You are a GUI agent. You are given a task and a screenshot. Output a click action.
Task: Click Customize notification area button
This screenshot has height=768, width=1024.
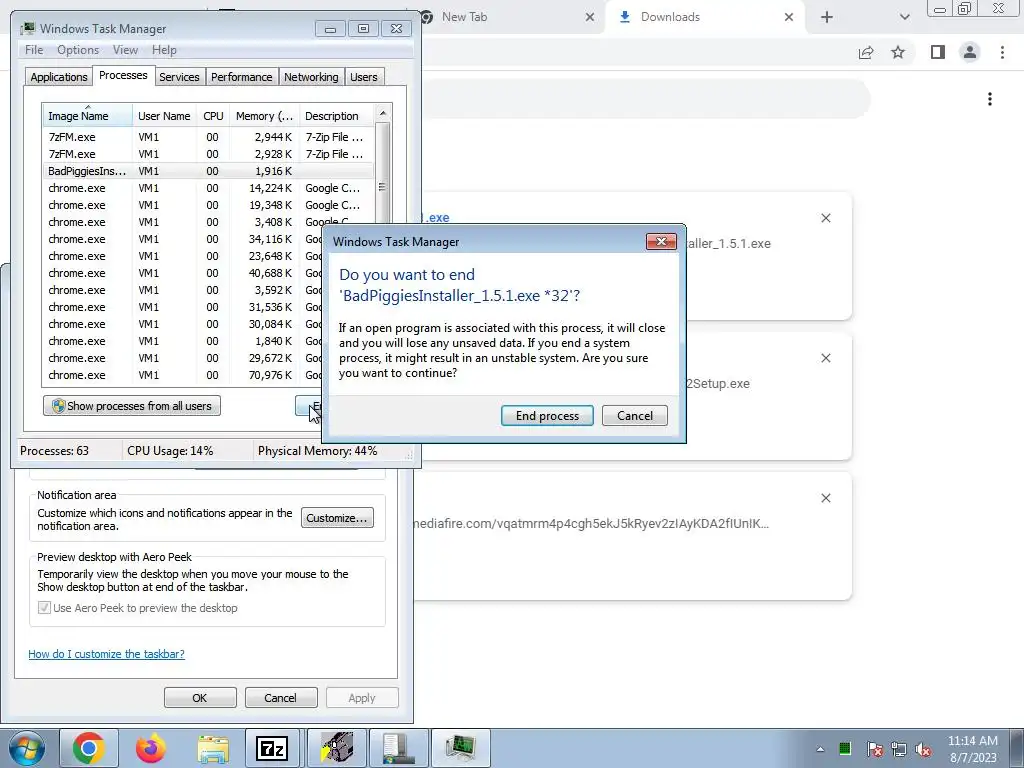(337, 518)
